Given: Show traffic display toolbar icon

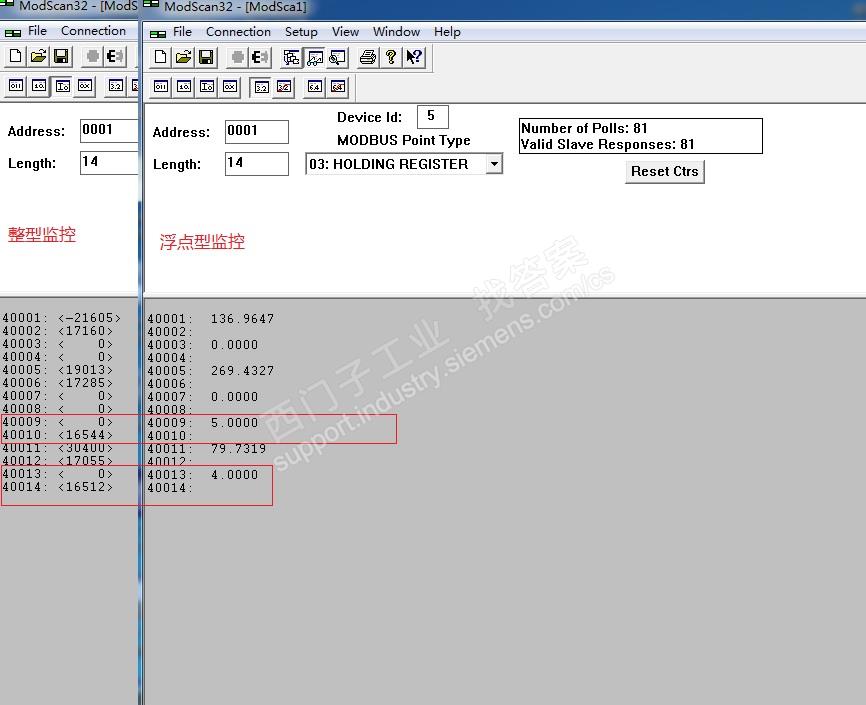Looking at the screenshot, I should 314,57.
